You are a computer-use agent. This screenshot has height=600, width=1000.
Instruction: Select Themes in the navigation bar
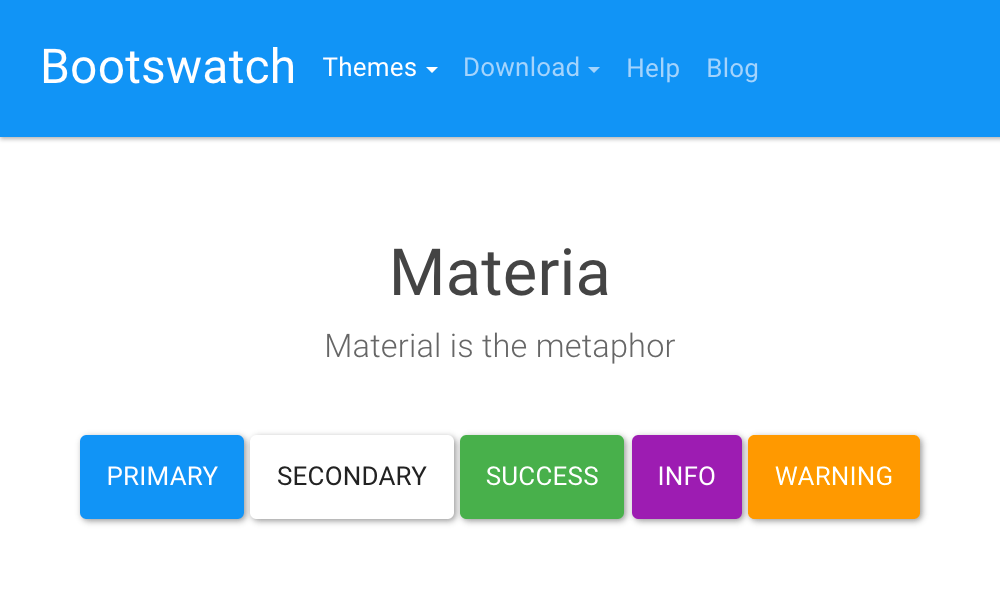pyautogui.click(x=370, y=68)
